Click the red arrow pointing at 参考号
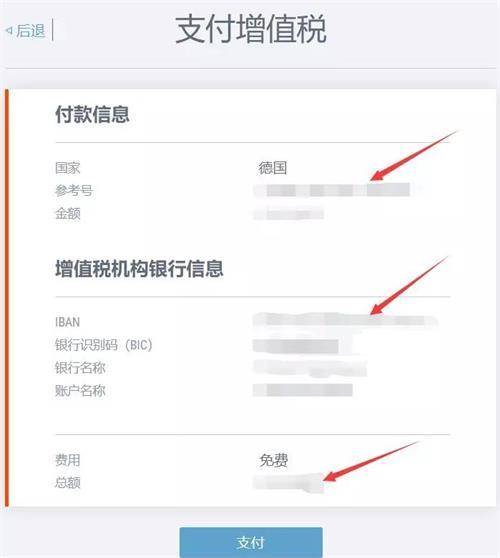 point(414,156)
